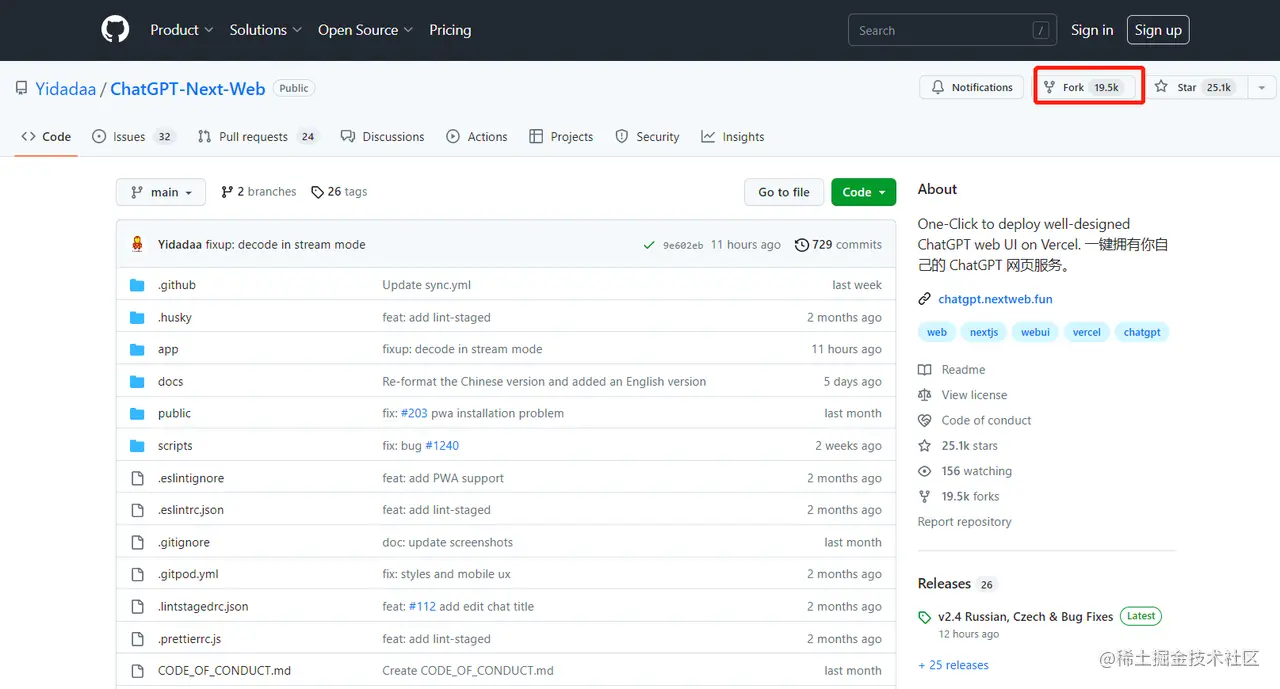
Task: Select the 'webui' topic tag
Action: click(1036, 332)
